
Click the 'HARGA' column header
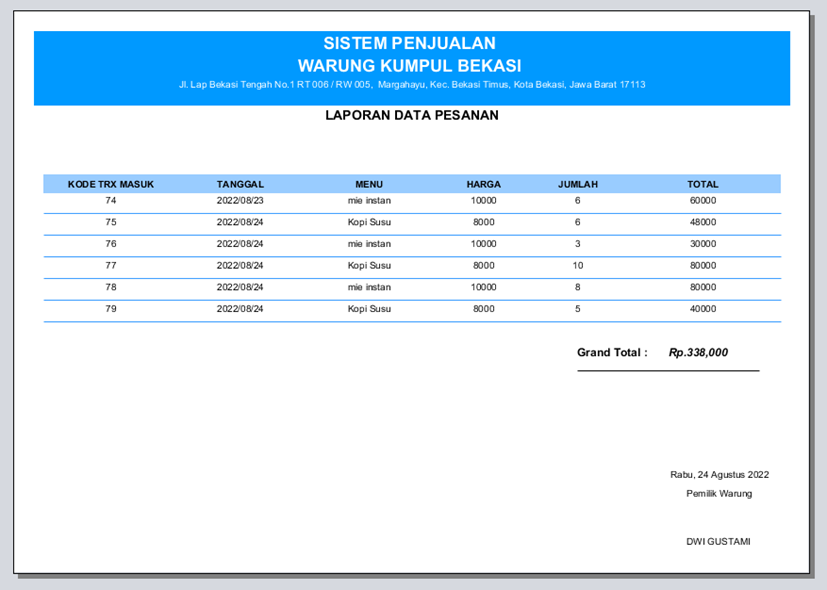pyautogui.click(x=484, y=184)
